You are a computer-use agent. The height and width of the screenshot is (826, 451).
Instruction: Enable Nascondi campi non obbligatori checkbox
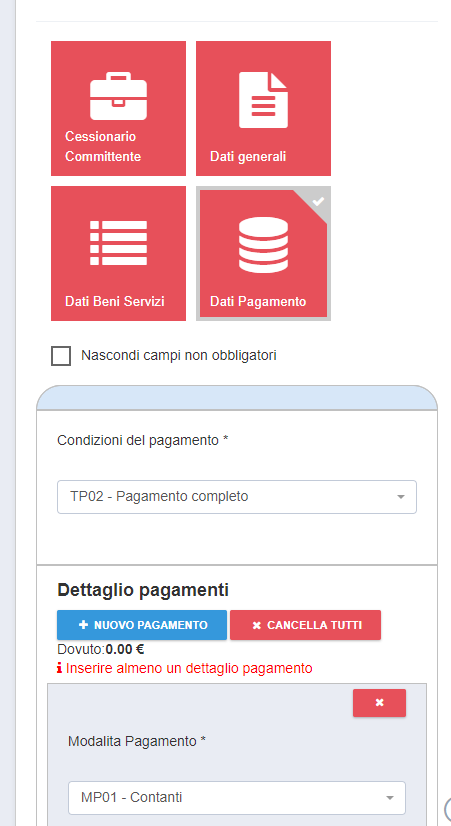coord(61,356)
